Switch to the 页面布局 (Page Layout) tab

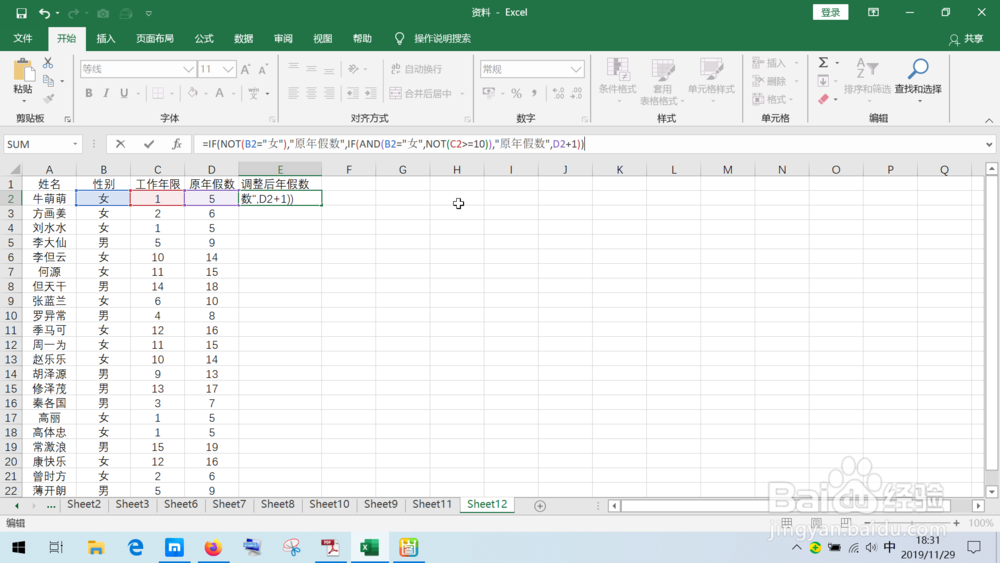155,38
